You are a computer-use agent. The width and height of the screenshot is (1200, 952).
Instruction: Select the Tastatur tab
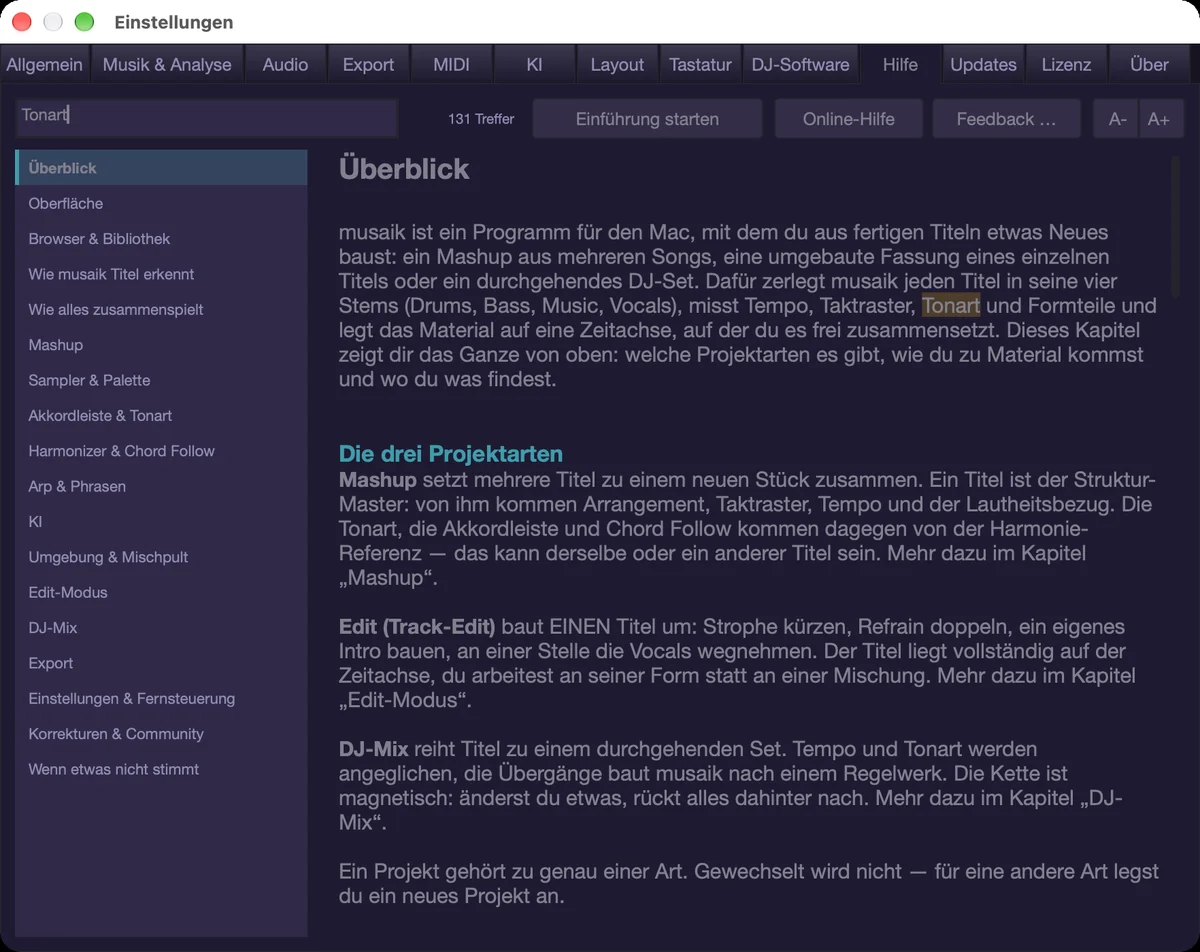pos(700,64)
